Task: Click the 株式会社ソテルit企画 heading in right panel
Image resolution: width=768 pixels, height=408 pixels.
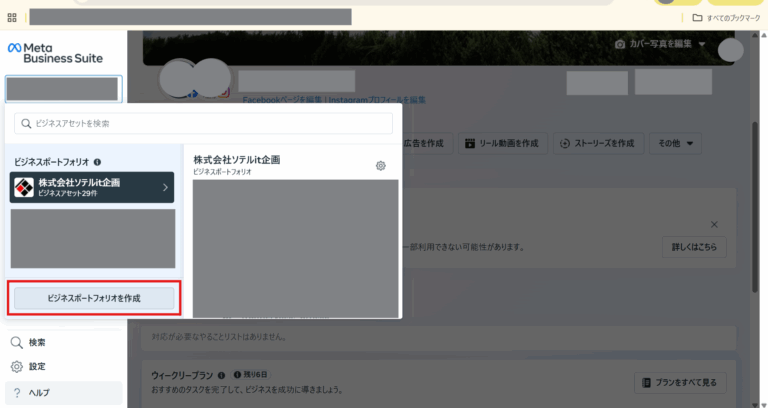Action: [237, 160]
